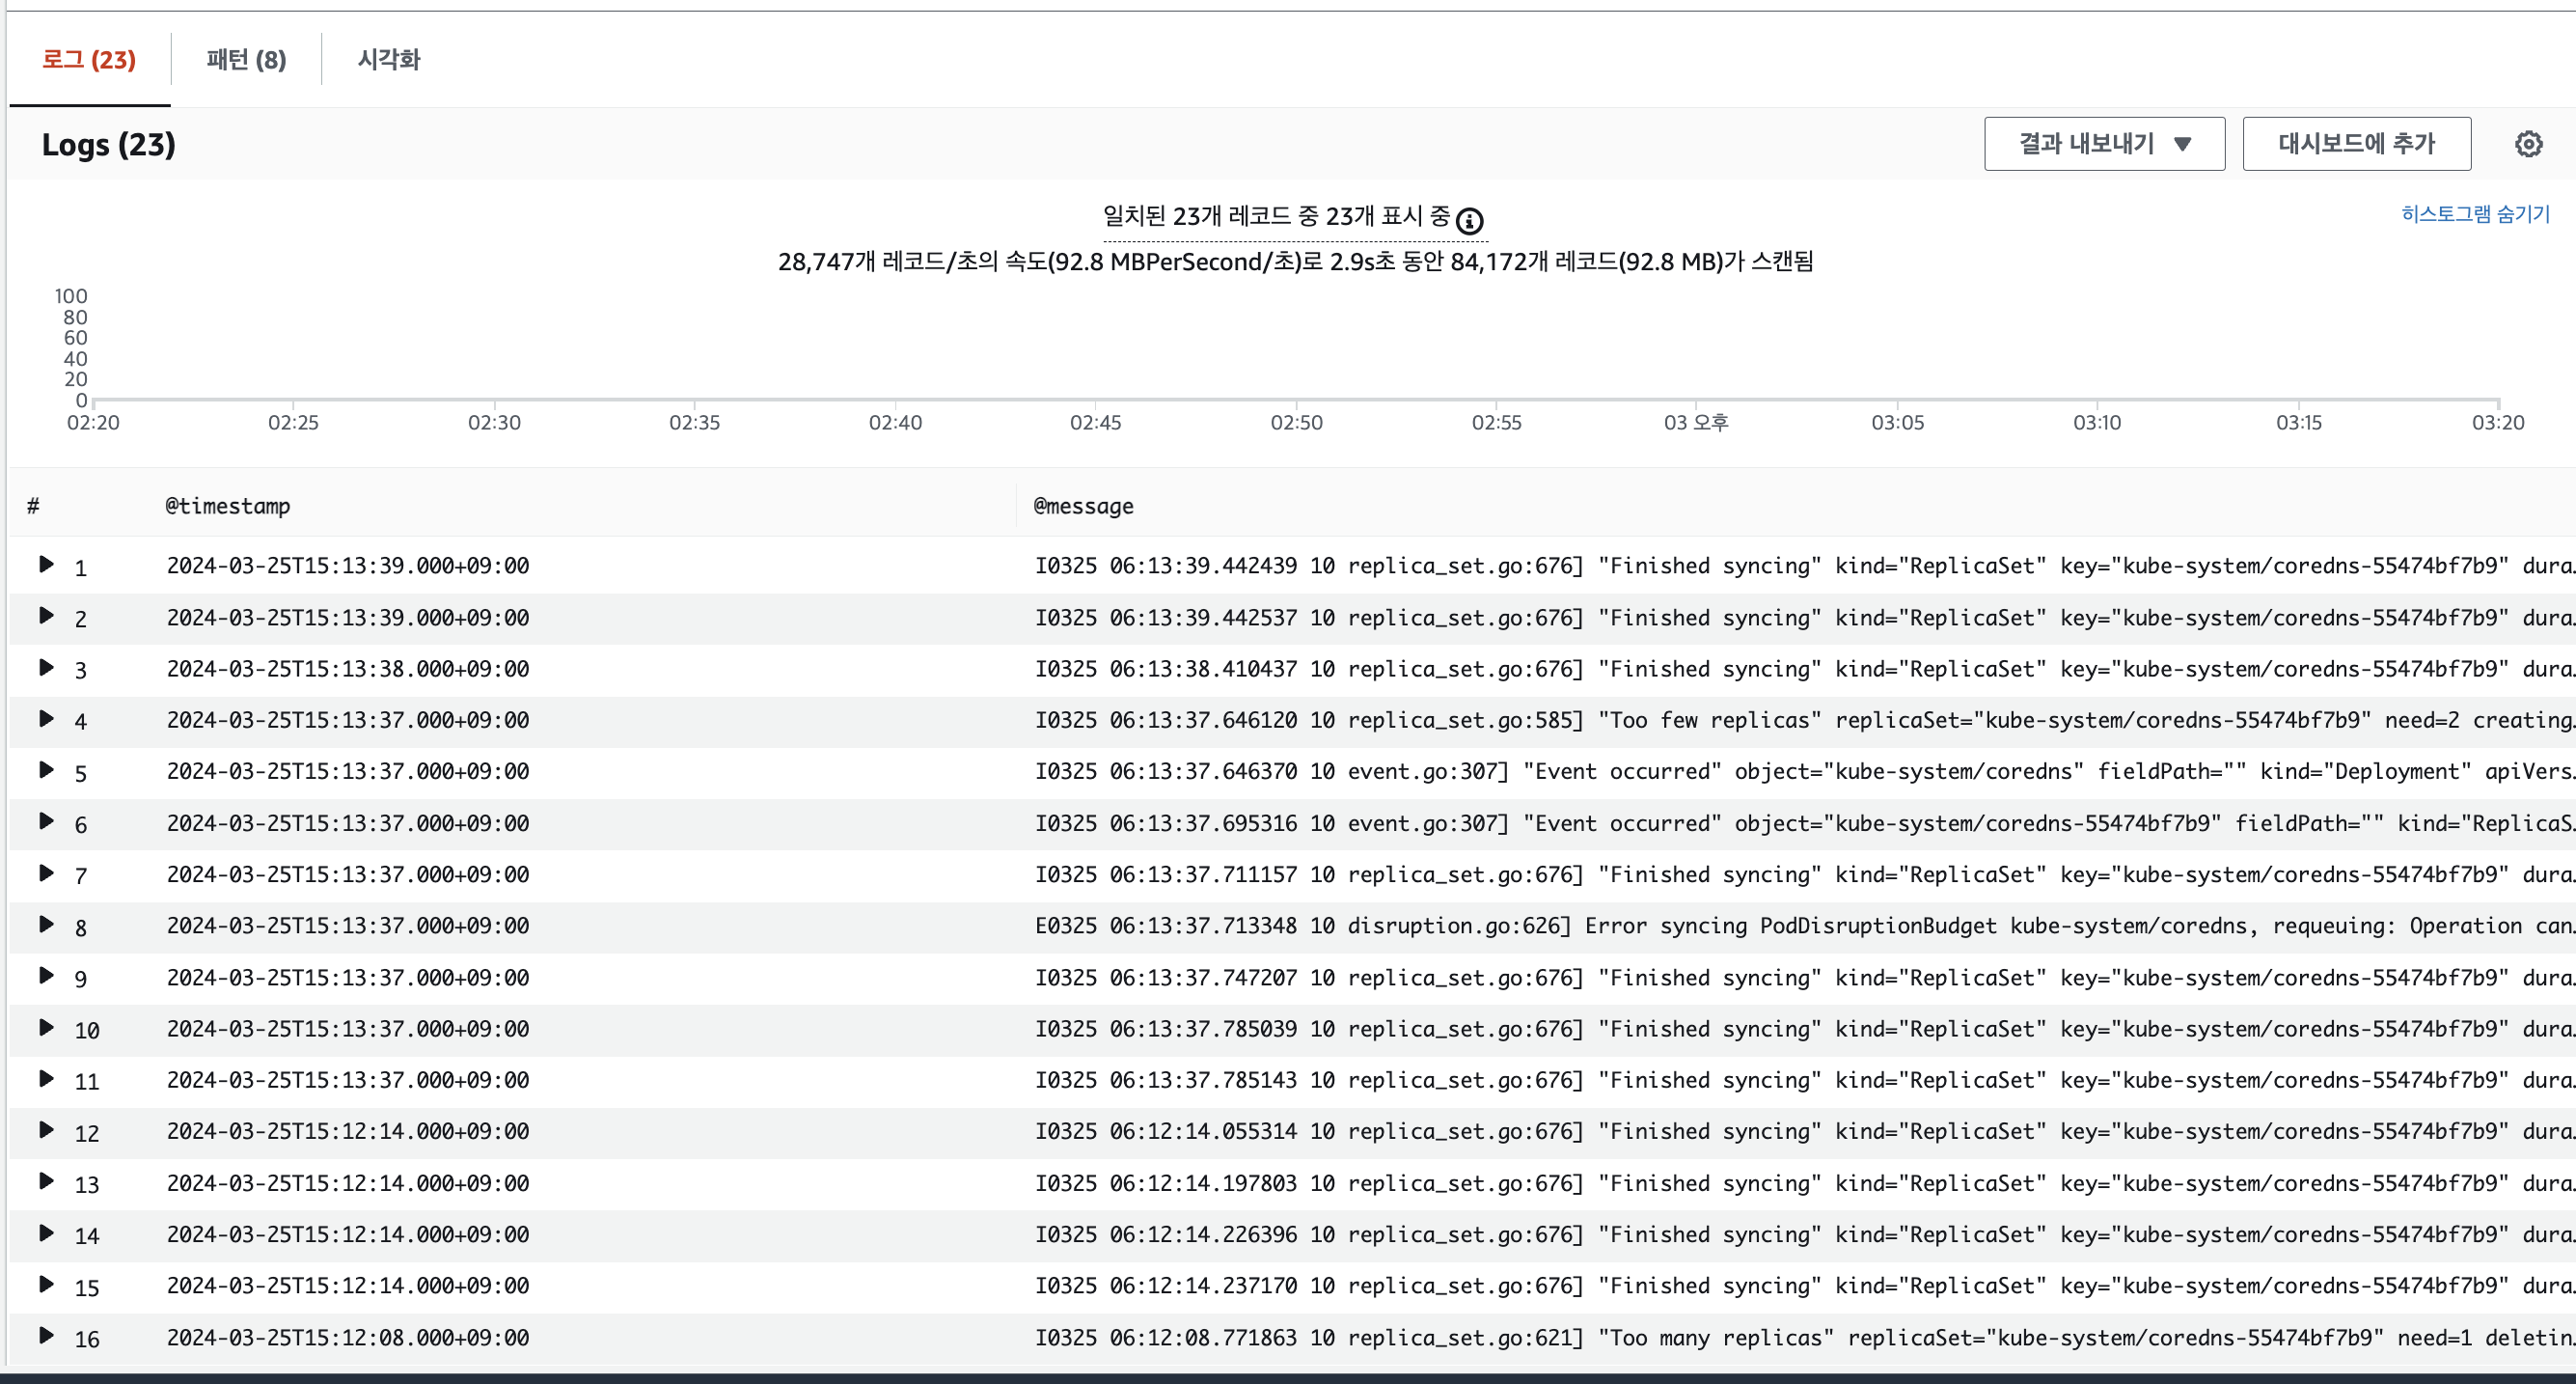
Task: Select the 로그 (23) tab
Action: 89,60
